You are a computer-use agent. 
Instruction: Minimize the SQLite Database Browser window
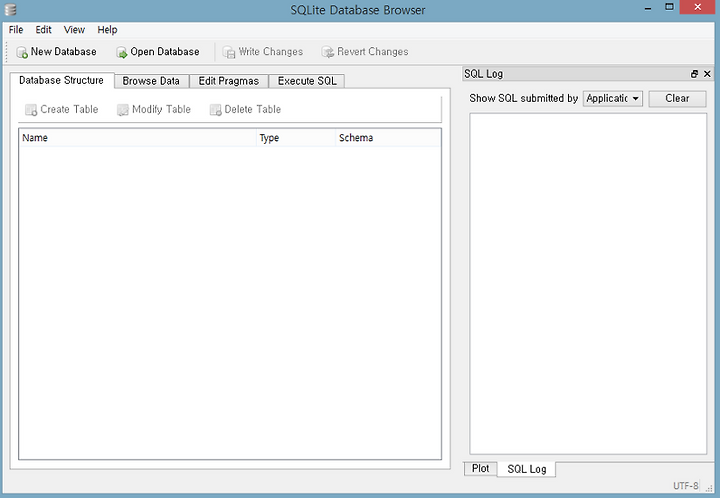pyautogui.click(x=648, y=8)
